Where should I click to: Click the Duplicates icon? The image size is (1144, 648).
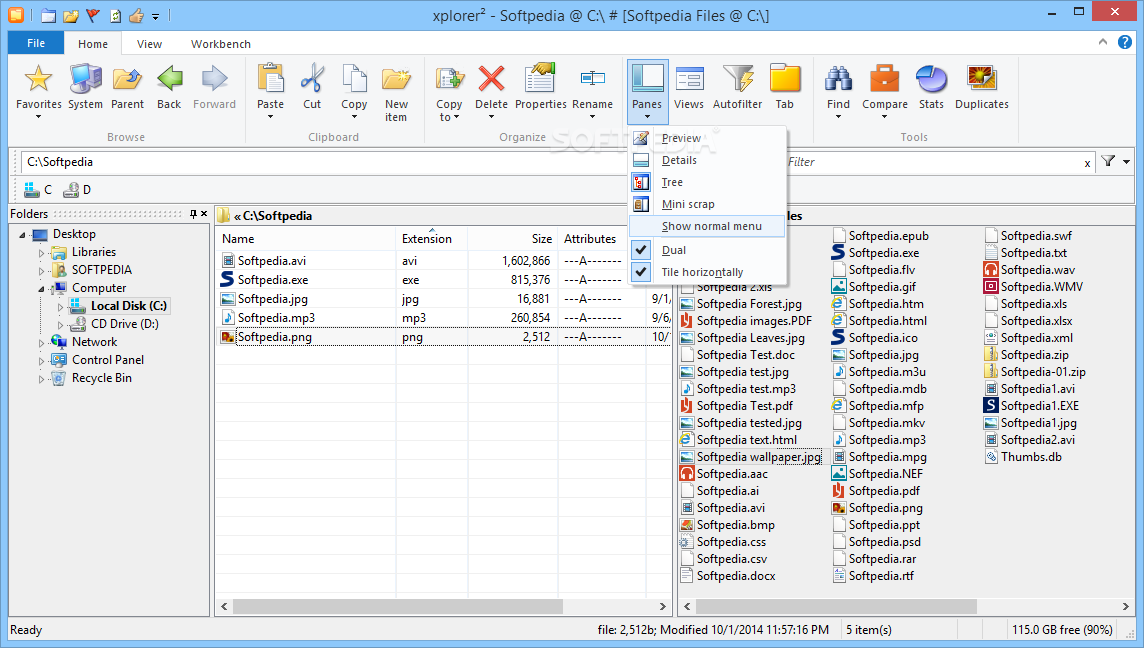pyautogui.click(x=982, y=79)
